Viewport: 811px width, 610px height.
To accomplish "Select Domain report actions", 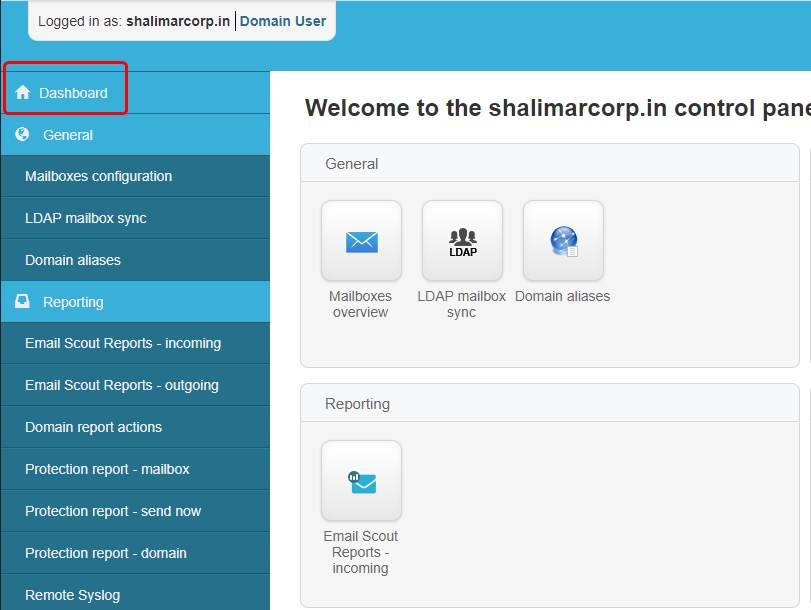I will pyautogui.click(x=93, y=428).
